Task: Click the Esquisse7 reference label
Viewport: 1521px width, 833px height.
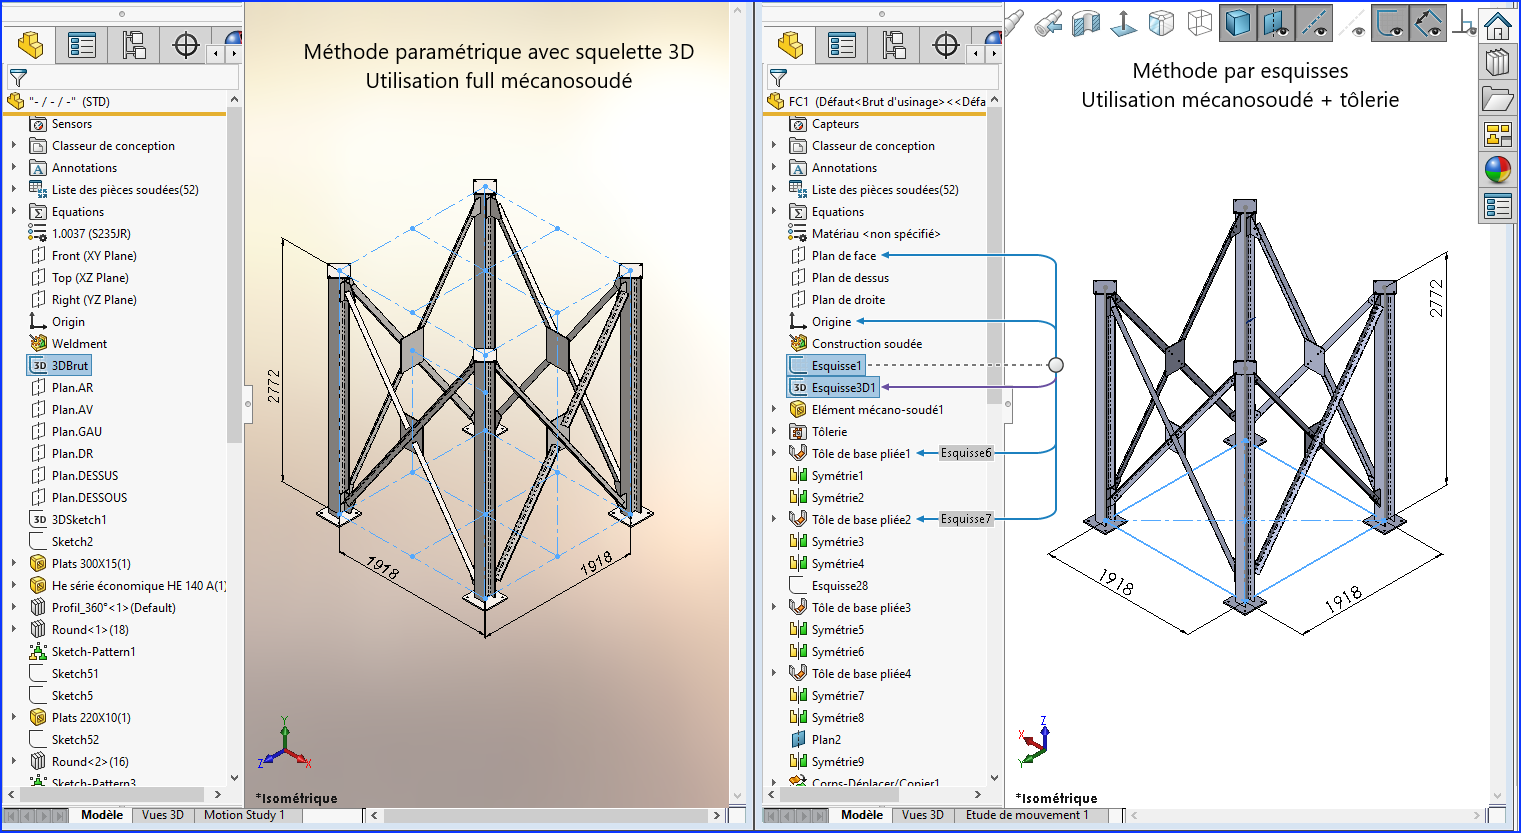Action: coord(966,519)
